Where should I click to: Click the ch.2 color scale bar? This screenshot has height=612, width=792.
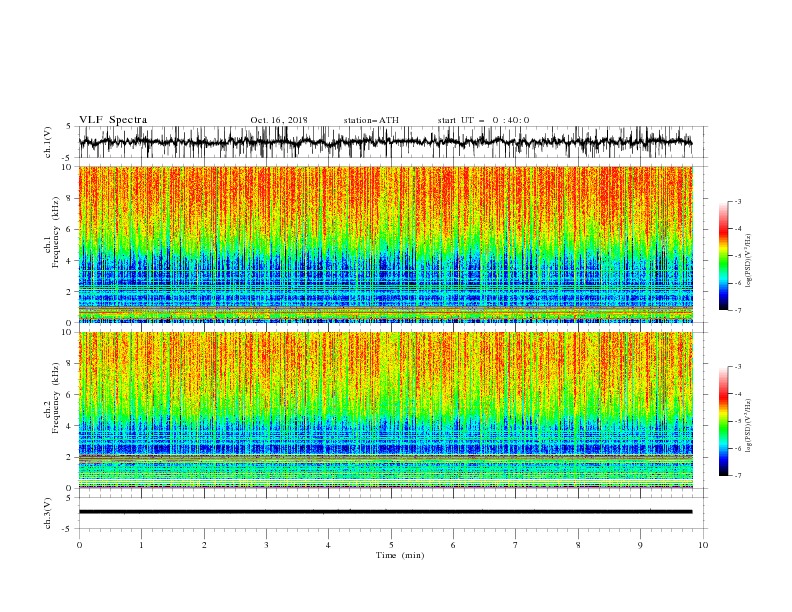coord(724,421)
